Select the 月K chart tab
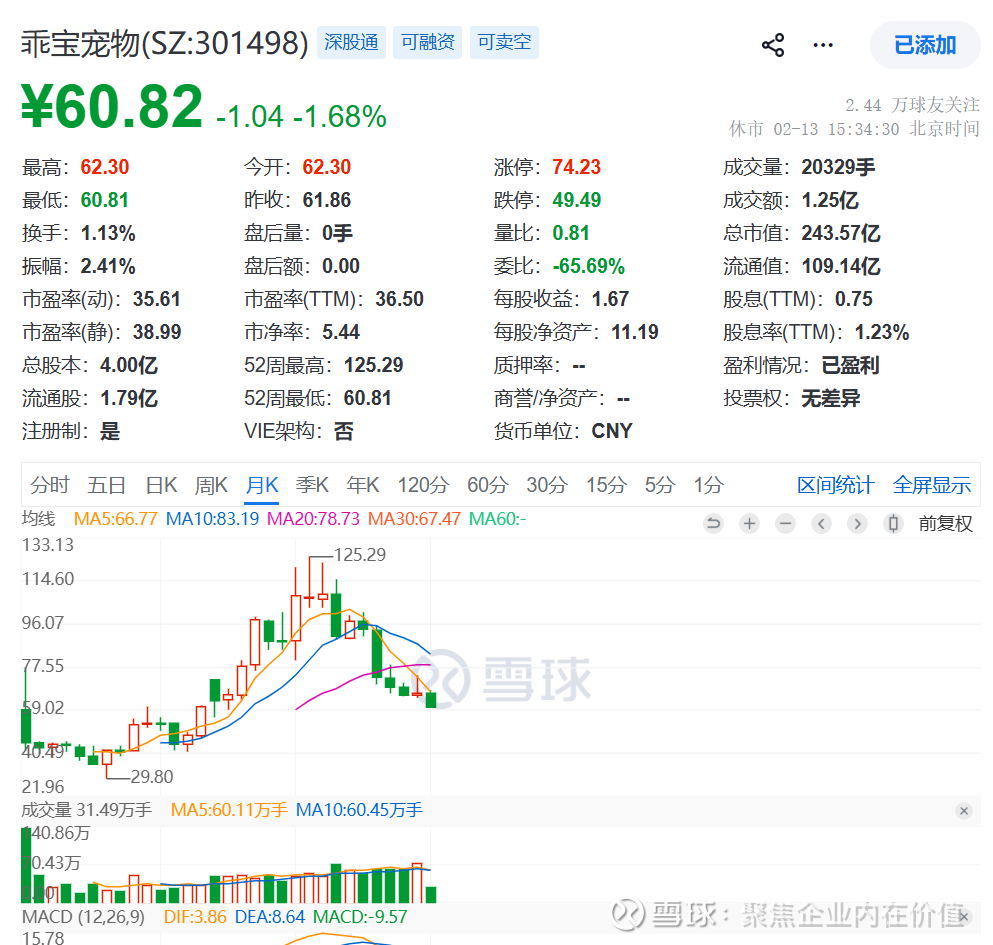The width and height of the screenshot is (993, 945). click(x=262, y=485)
